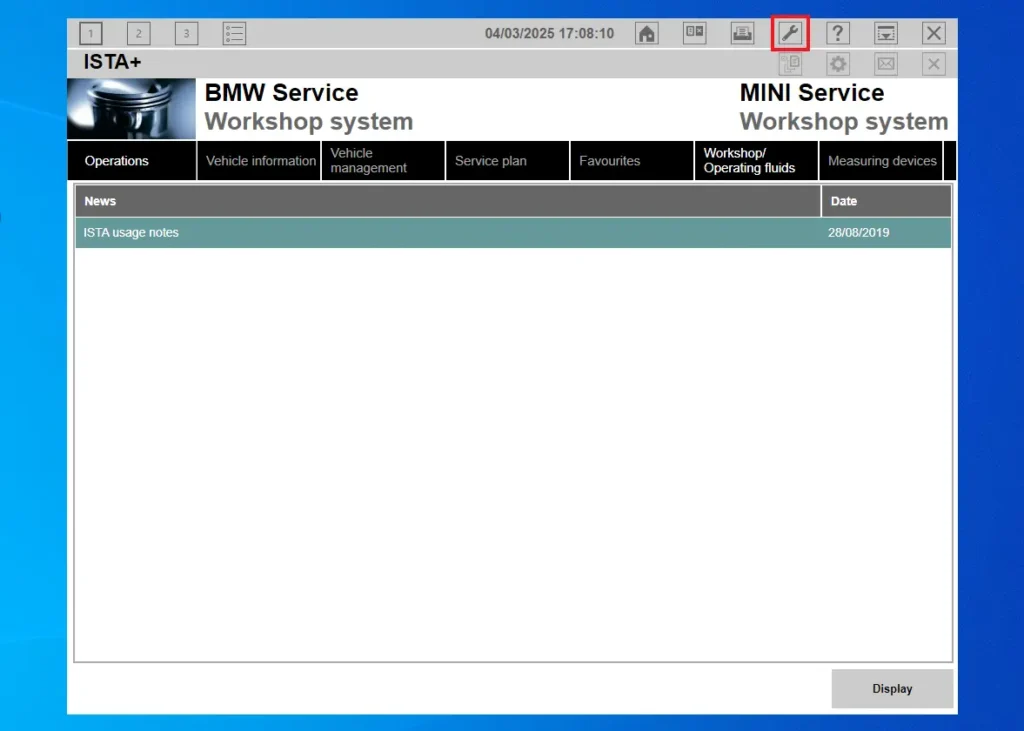
Task: Open the Vehicle management tab
Action: pos(383,161)
